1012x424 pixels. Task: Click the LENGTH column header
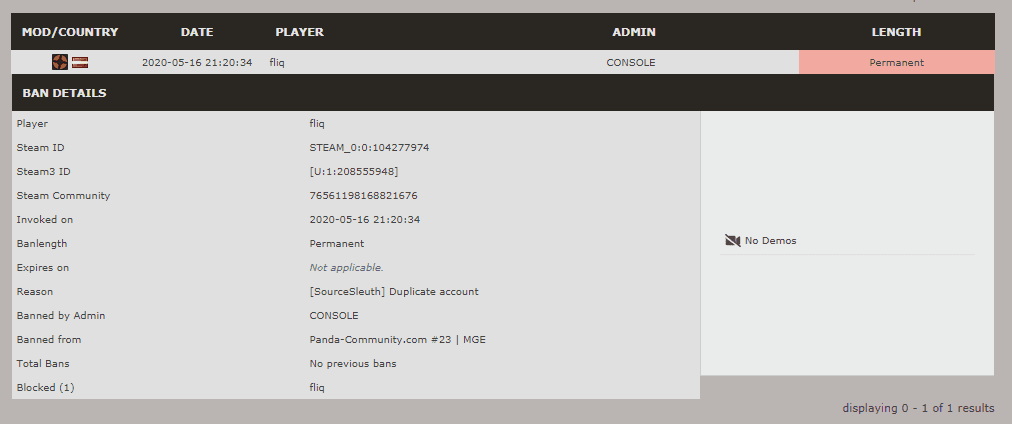pyautogui.click(x=896, y=32)
